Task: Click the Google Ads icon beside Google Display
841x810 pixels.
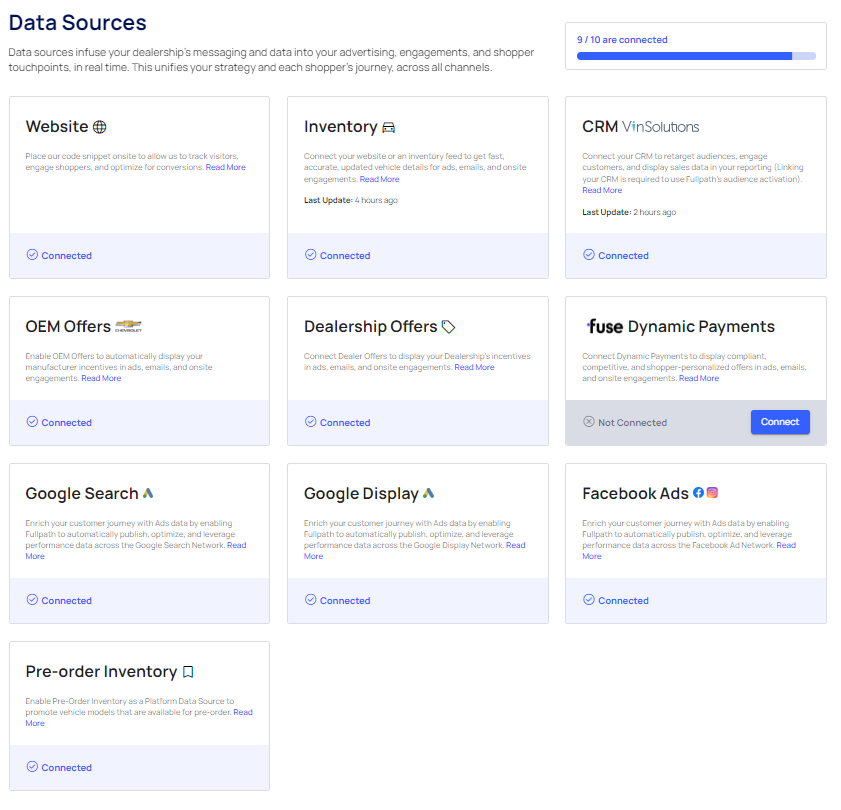Action: [x=428, y=493]
